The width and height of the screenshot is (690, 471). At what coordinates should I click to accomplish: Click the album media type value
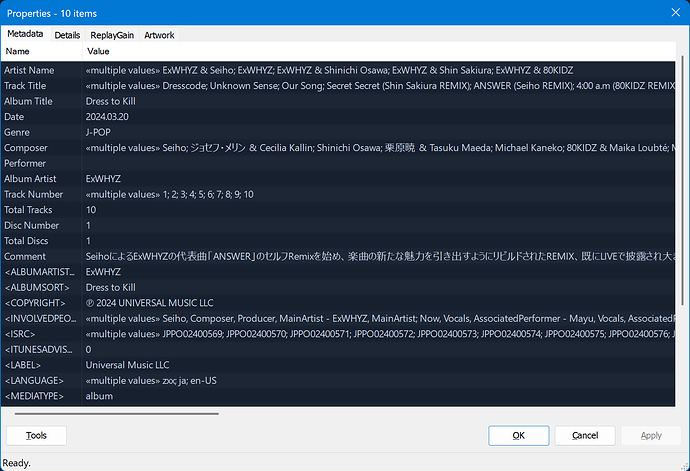[99, 396]
